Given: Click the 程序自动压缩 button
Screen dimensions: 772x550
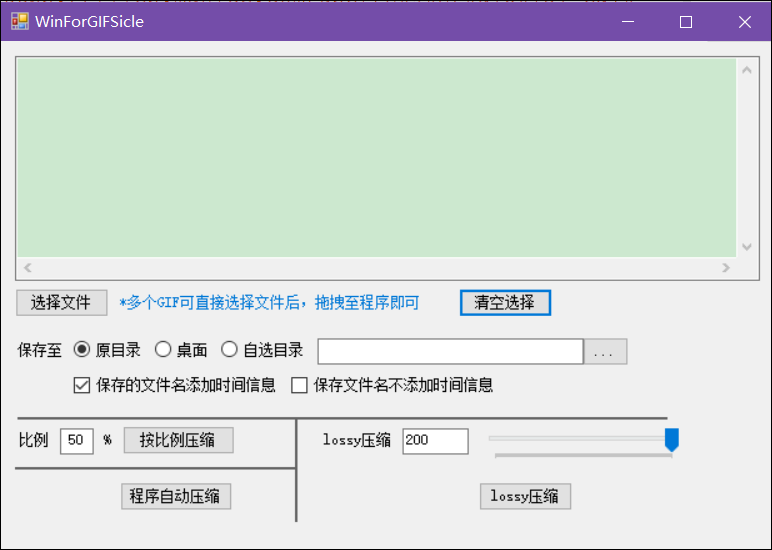Looking at the screenshot, I should [176, 496].
